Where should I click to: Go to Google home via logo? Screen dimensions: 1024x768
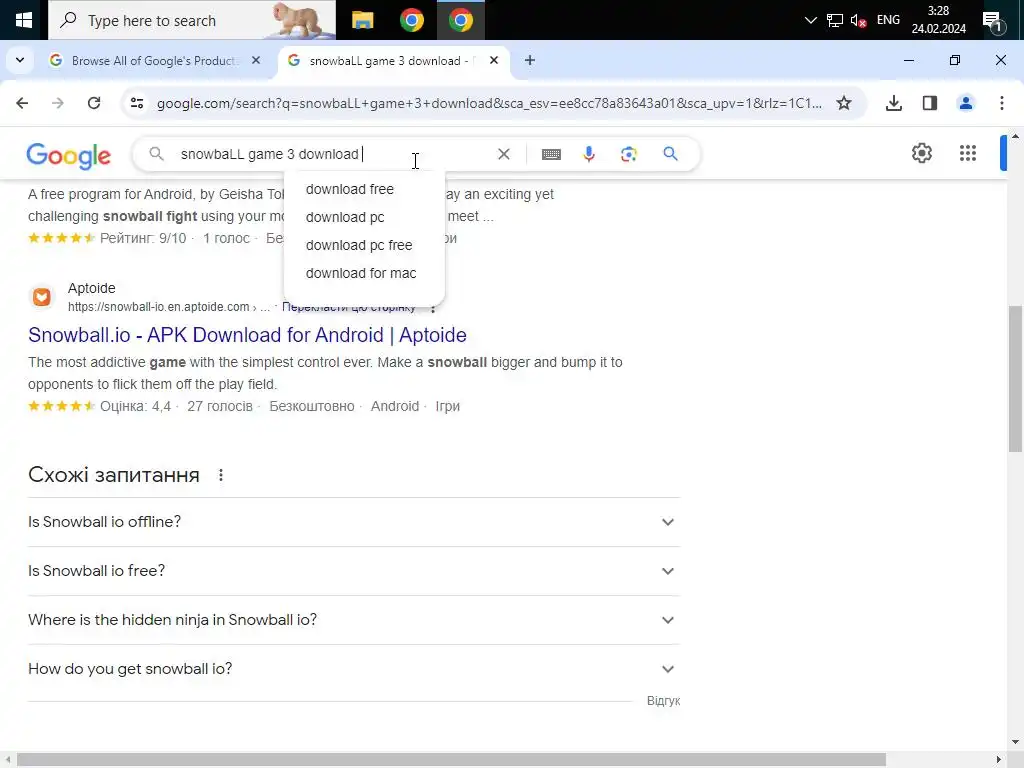[69, 155]
